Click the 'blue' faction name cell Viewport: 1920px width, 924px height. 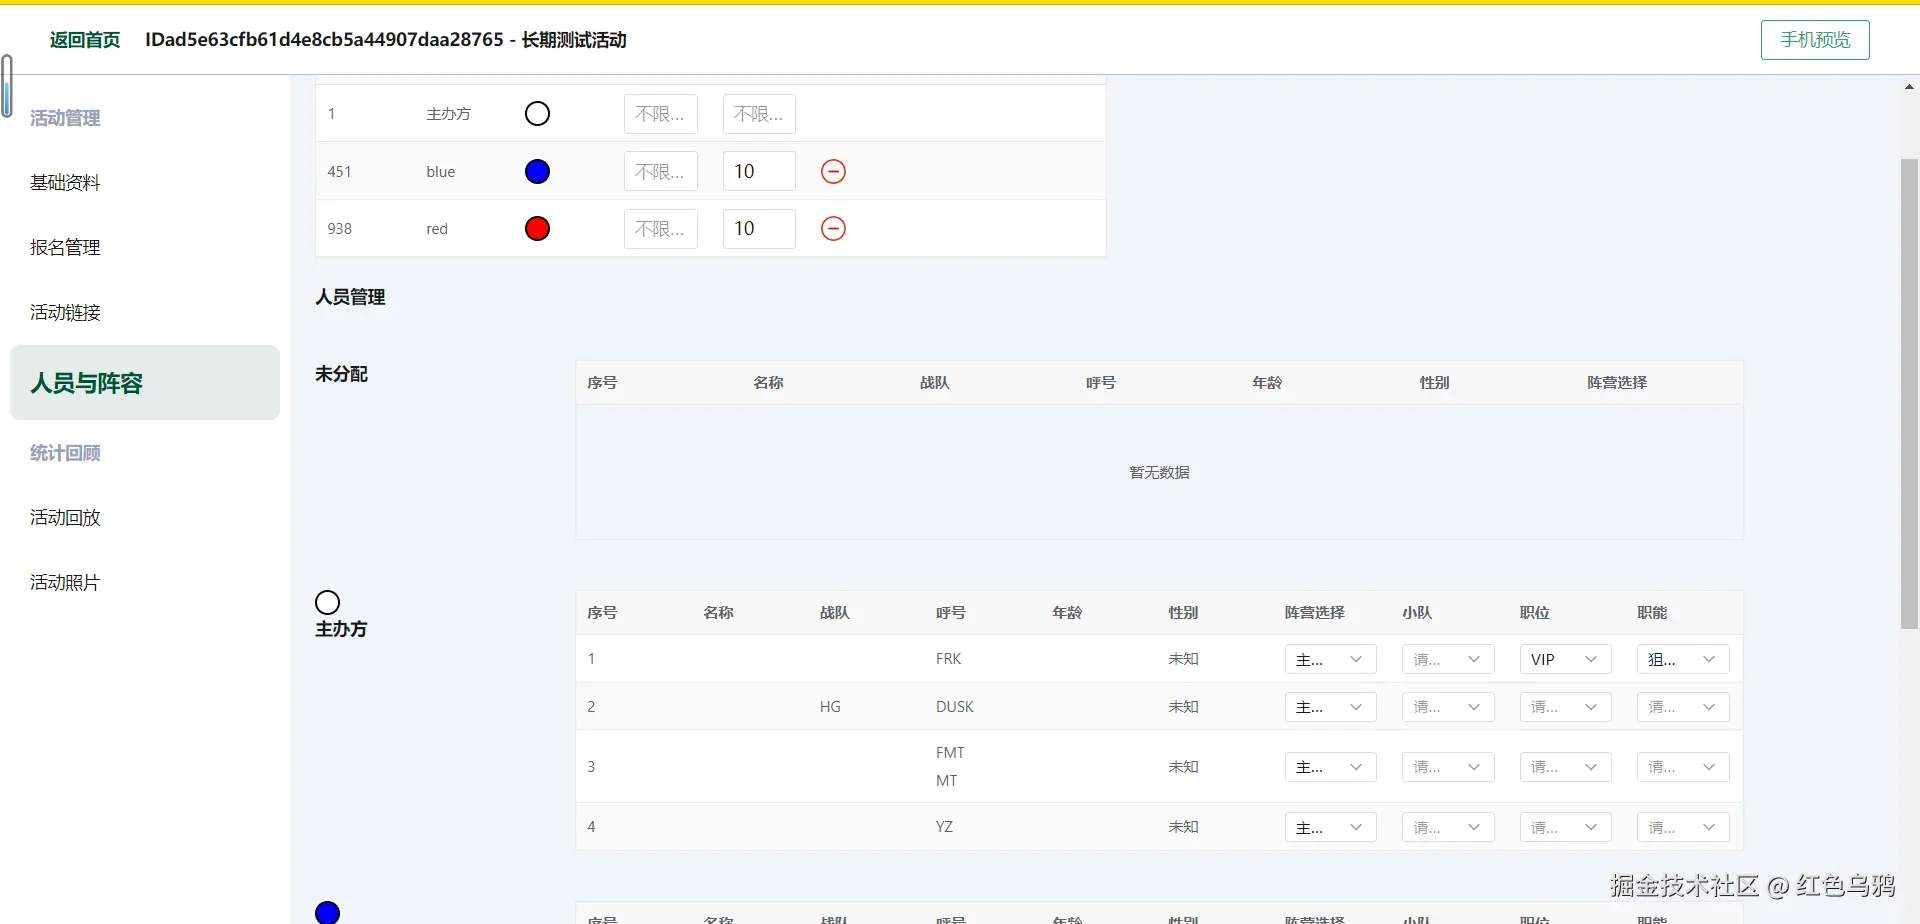441,172
